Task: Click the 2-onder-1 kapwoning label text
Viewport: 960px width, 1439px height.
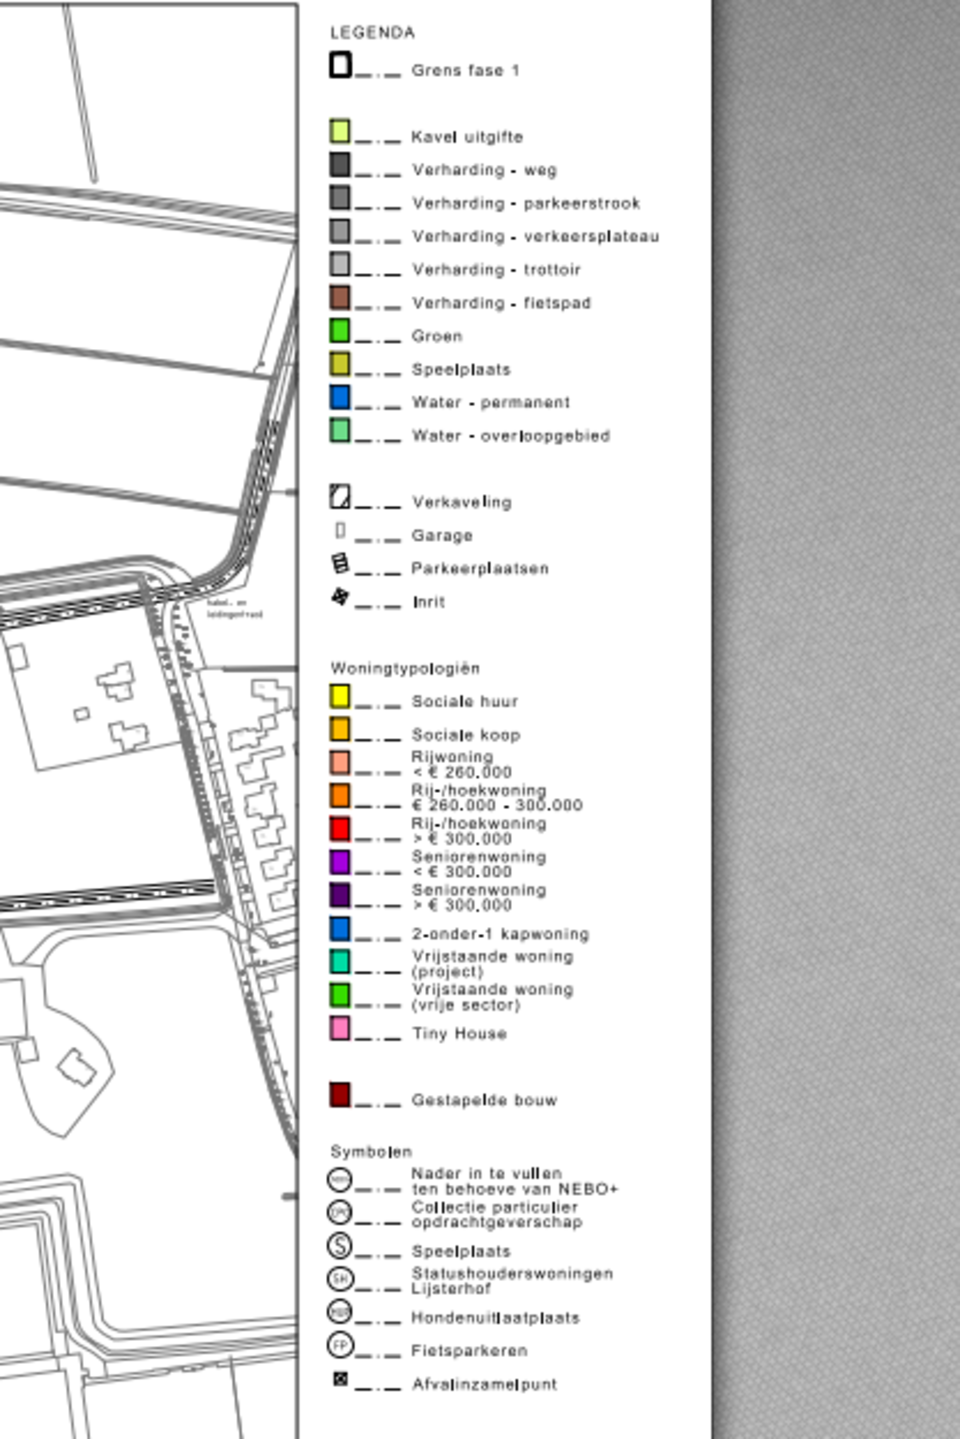Action: [500, 934]
